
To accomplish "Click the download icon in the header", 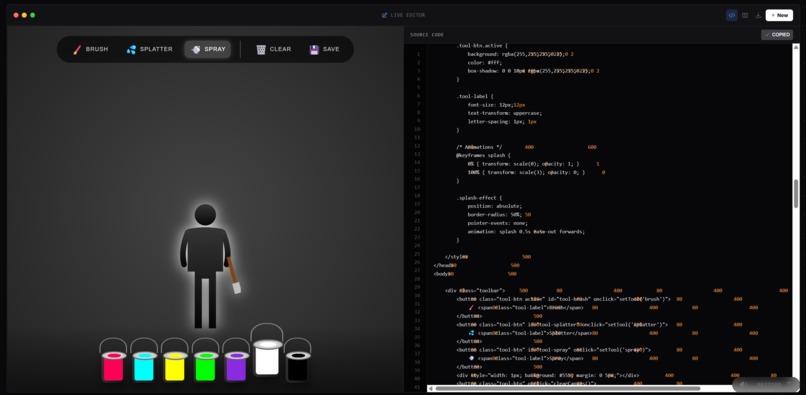I will pos(758,15).
